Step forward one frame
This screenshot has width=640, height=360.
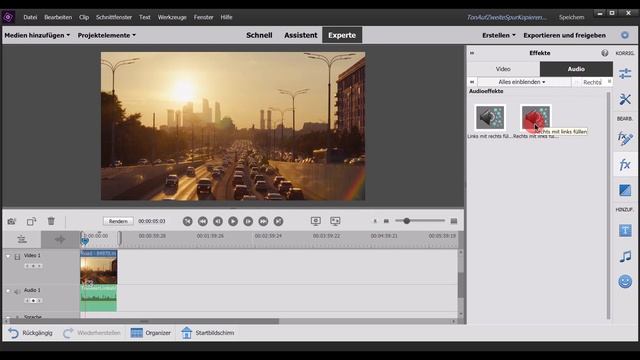point(248,221)
